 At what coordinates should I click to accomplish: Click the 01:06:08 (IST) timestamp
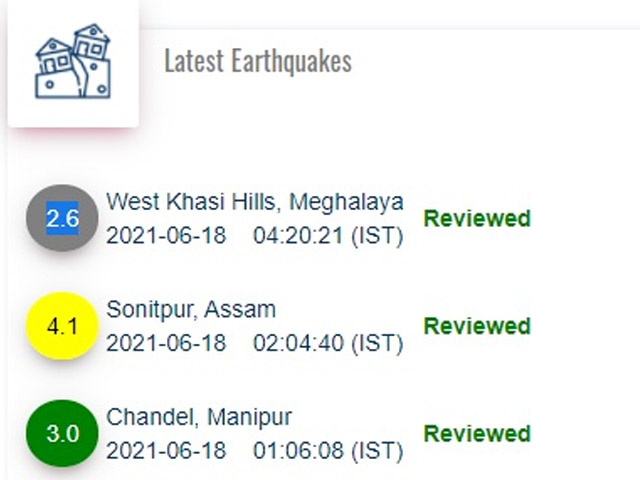click(x=328, y=451)
